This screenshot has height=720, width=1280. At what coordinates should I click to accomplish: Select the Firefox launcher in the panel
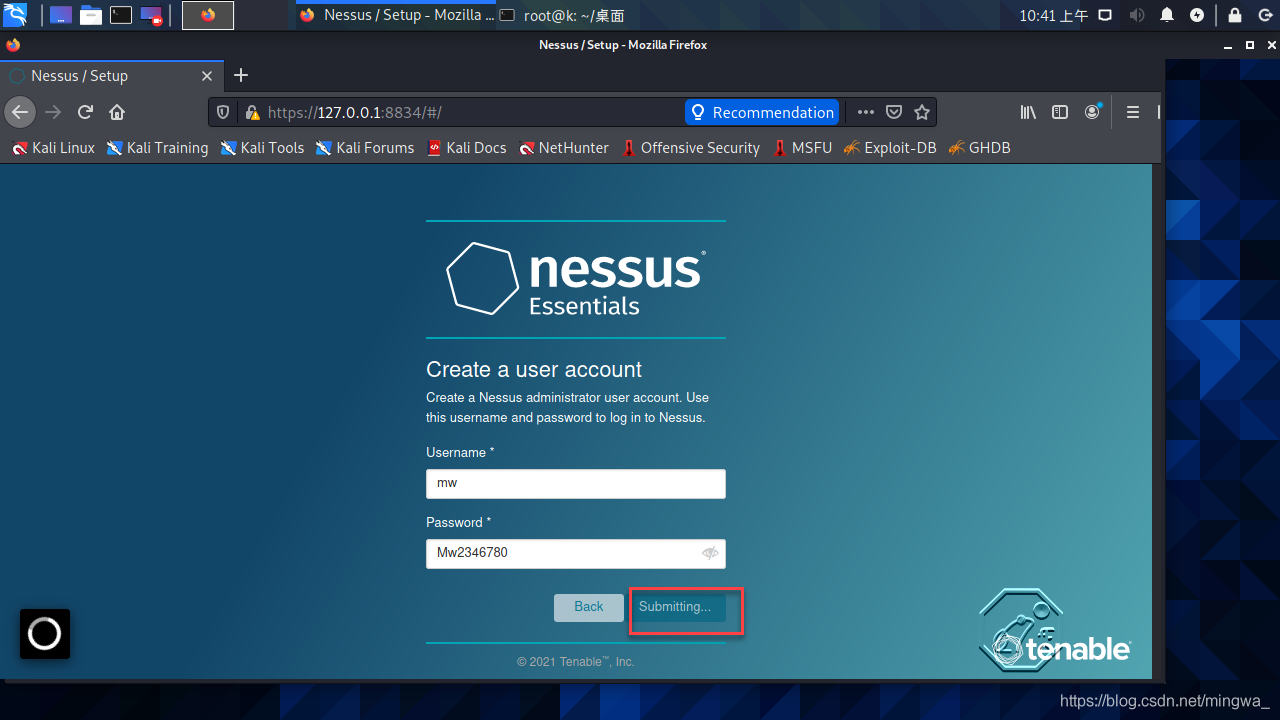tap(208, 15)
